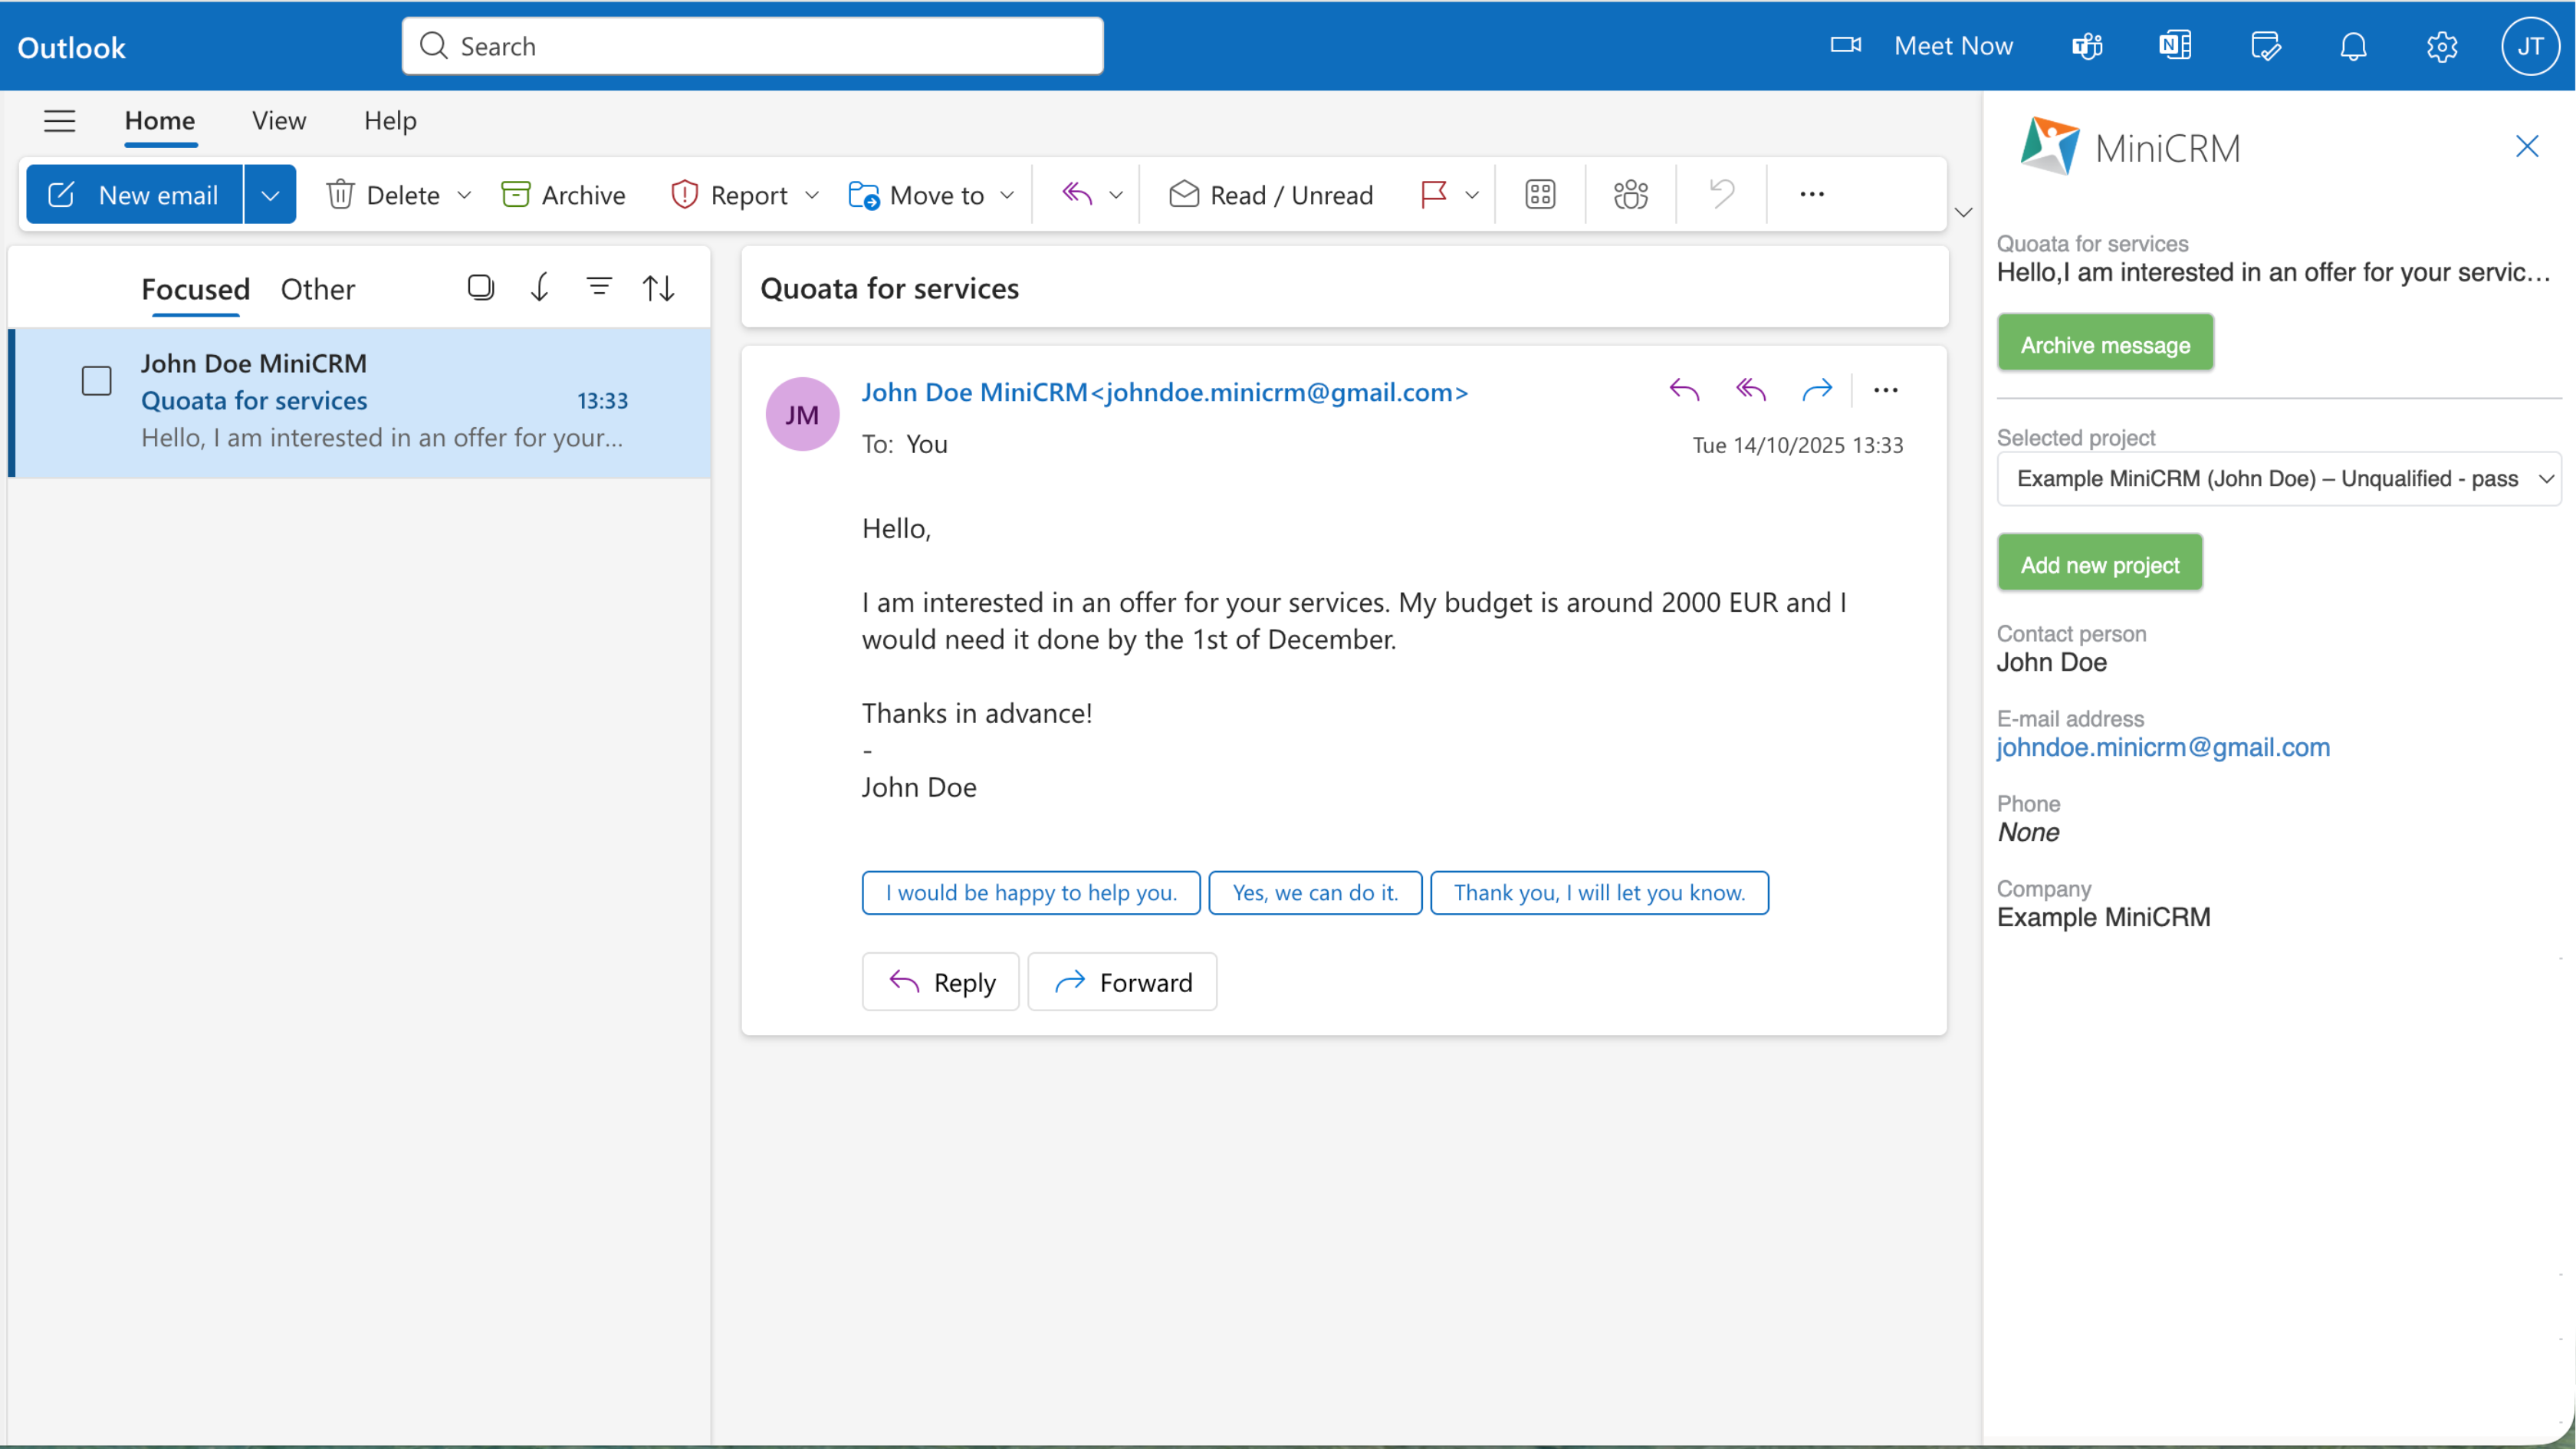Viewport: 2576px width, 1449px height.
Task: Open OneNote feed icon
Action: [2175, 46]
